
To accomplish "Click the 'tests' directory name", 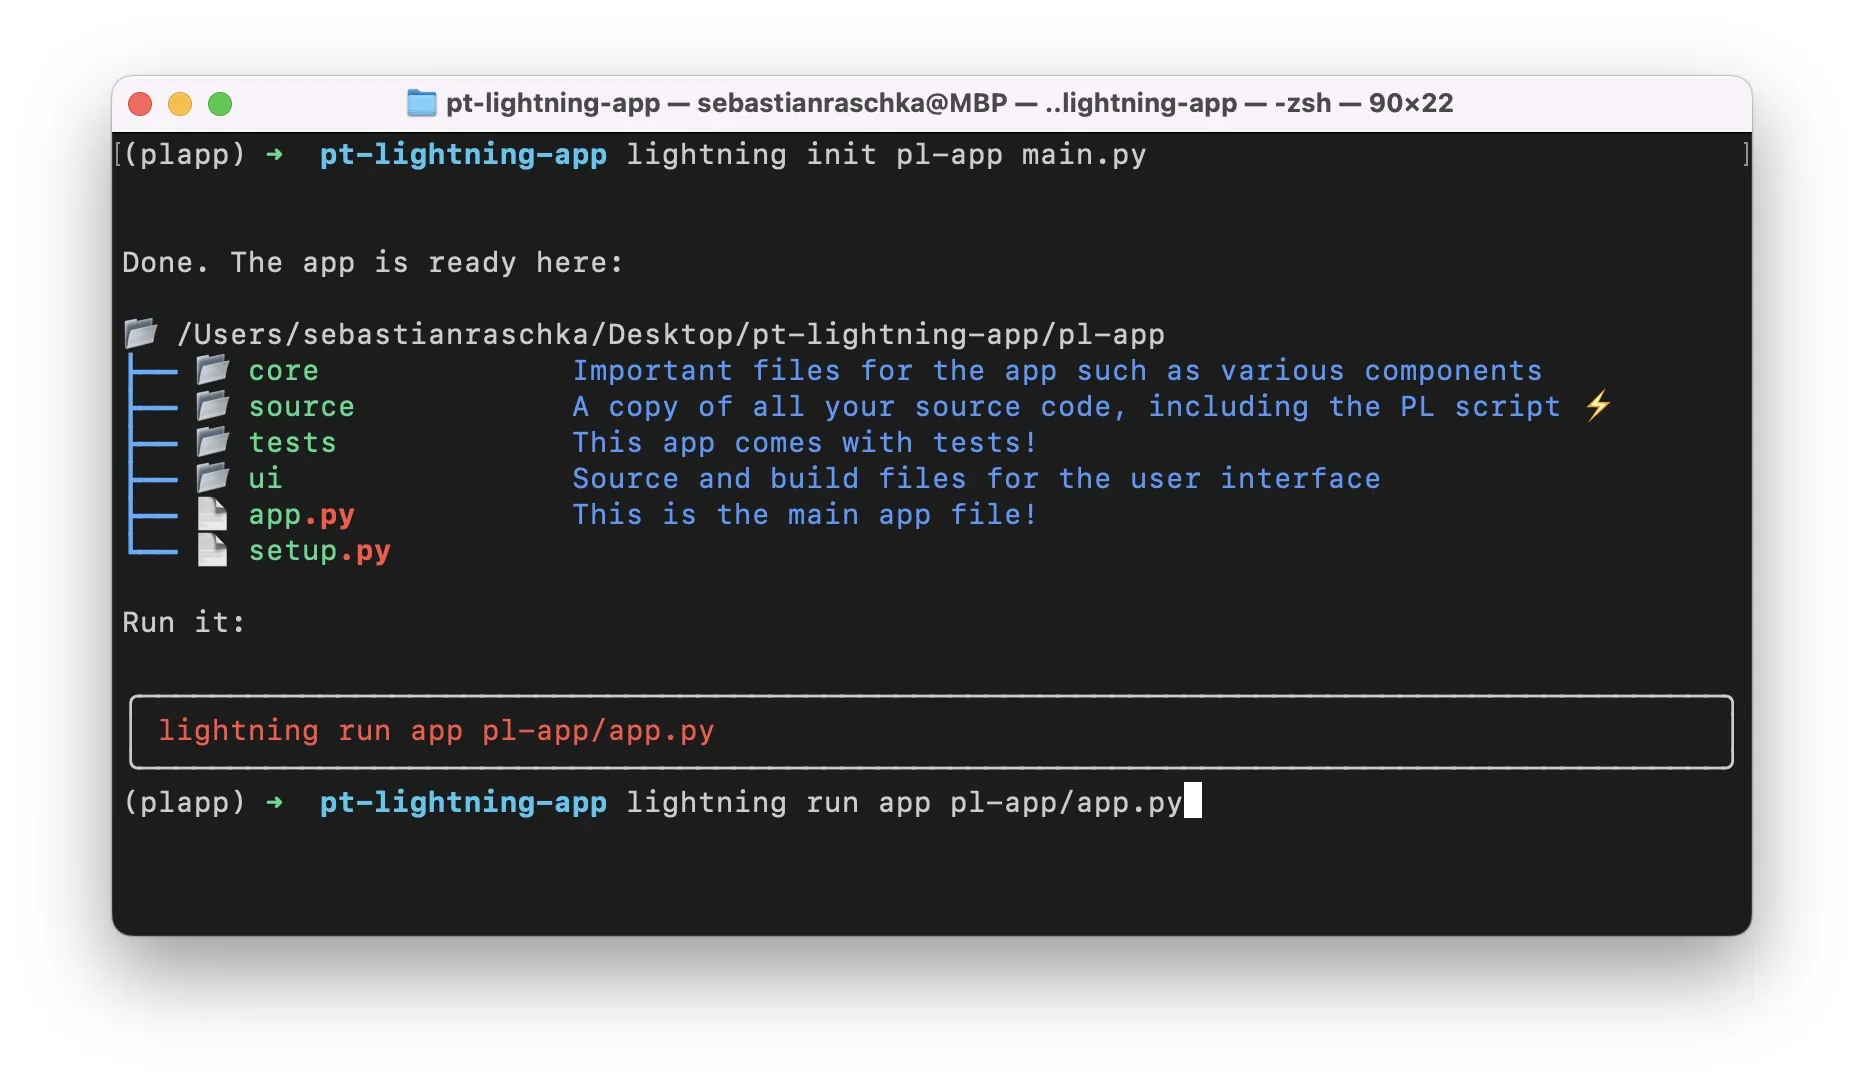I will pyautogui.click(x=293, y=443).
